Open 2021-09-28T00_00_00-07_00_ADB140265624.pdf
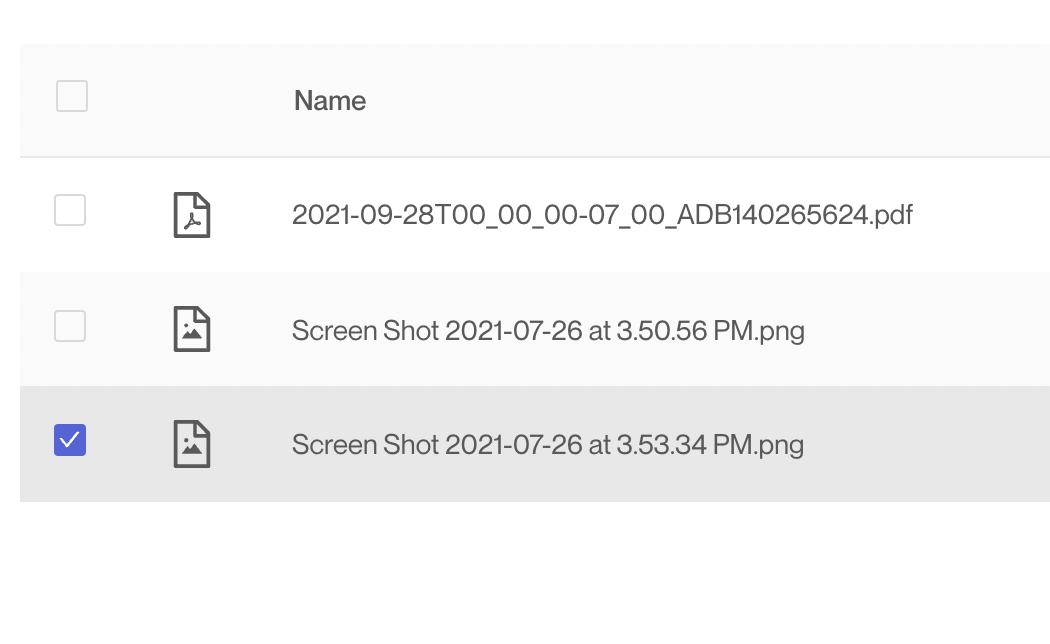Screen dimensions: 1050x644 pos(602,214)
